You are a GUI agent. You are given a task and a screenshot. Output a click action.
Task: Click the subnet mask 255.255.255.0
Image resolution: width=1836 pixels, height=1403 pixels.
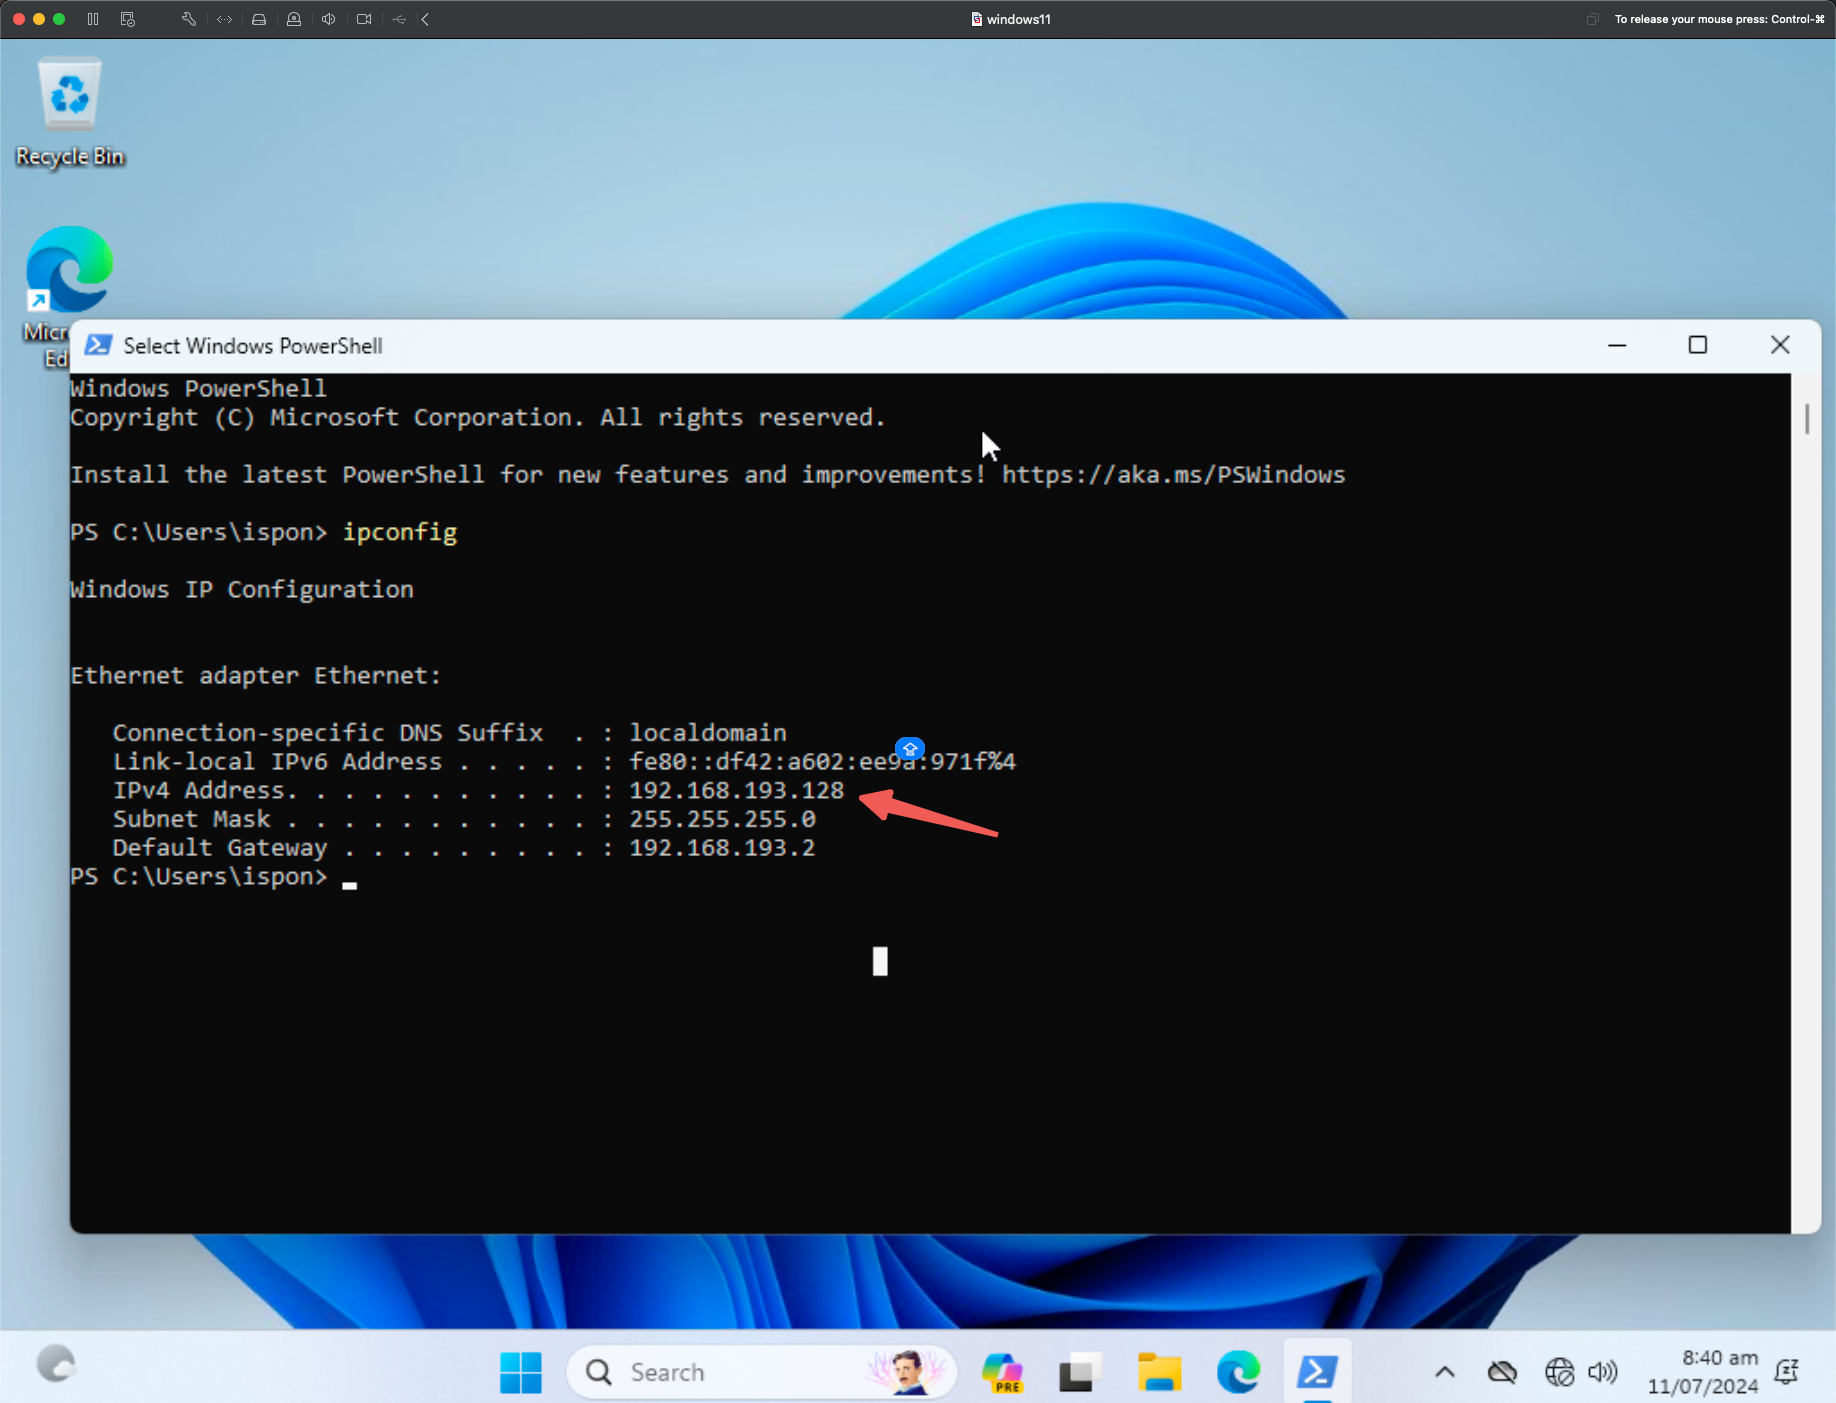722,819
